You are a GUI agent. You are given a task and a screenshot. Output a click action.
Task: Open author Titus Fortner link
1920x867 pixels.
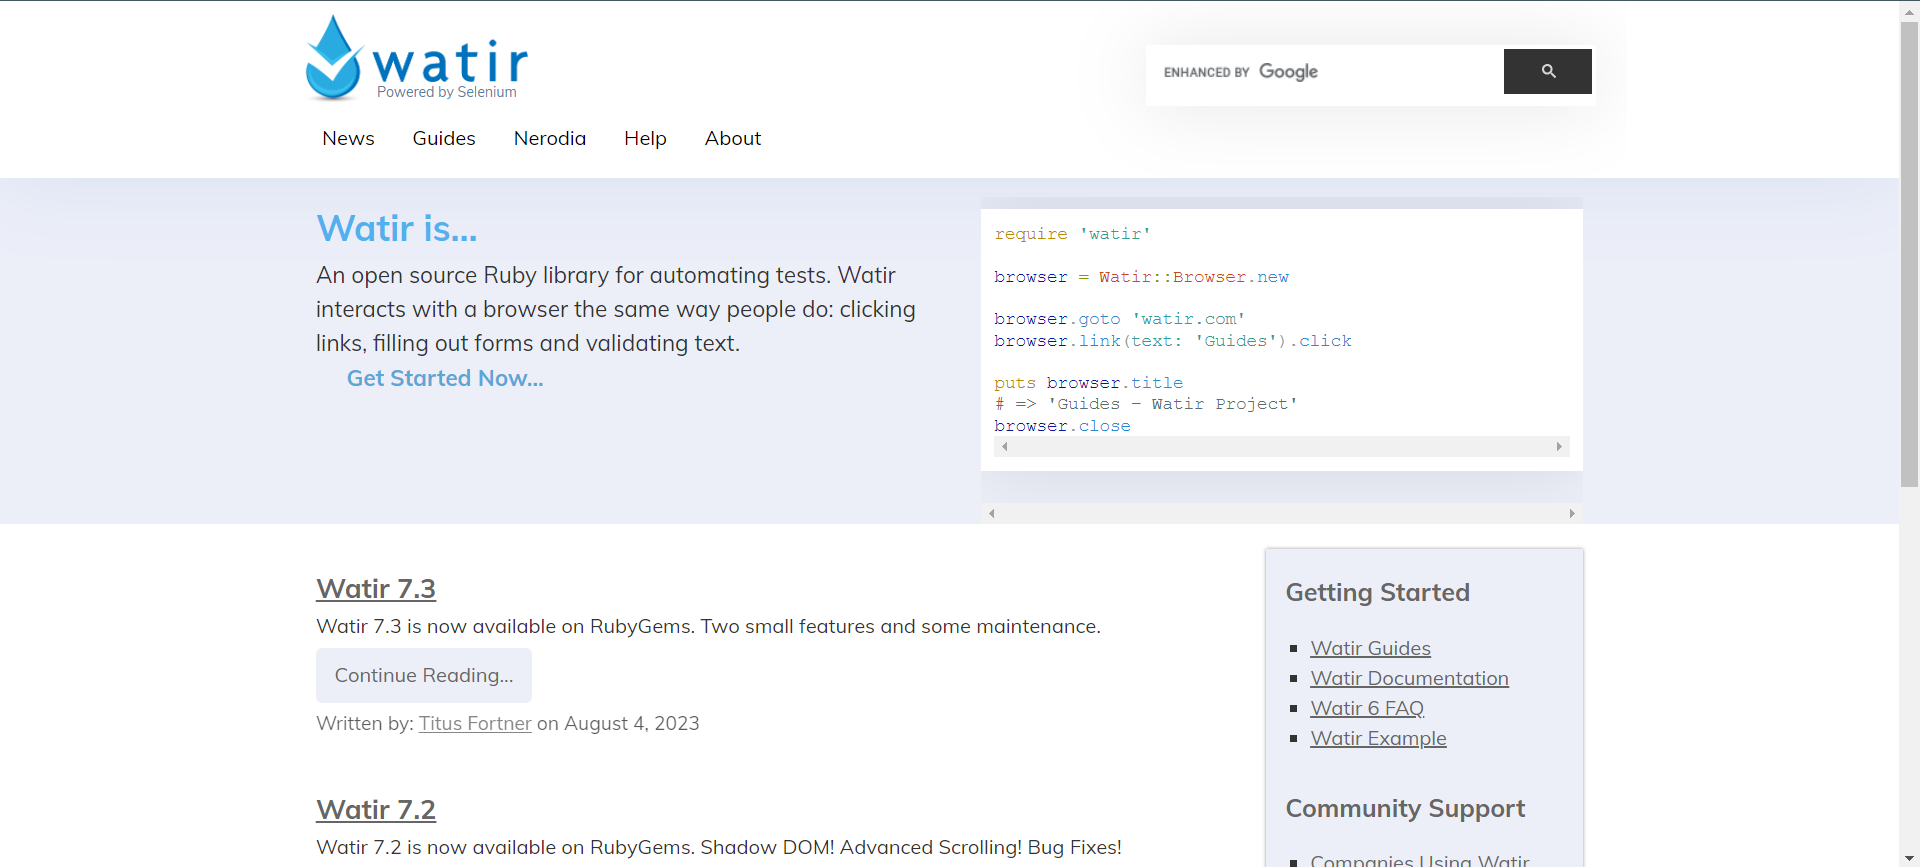(475, 723)
